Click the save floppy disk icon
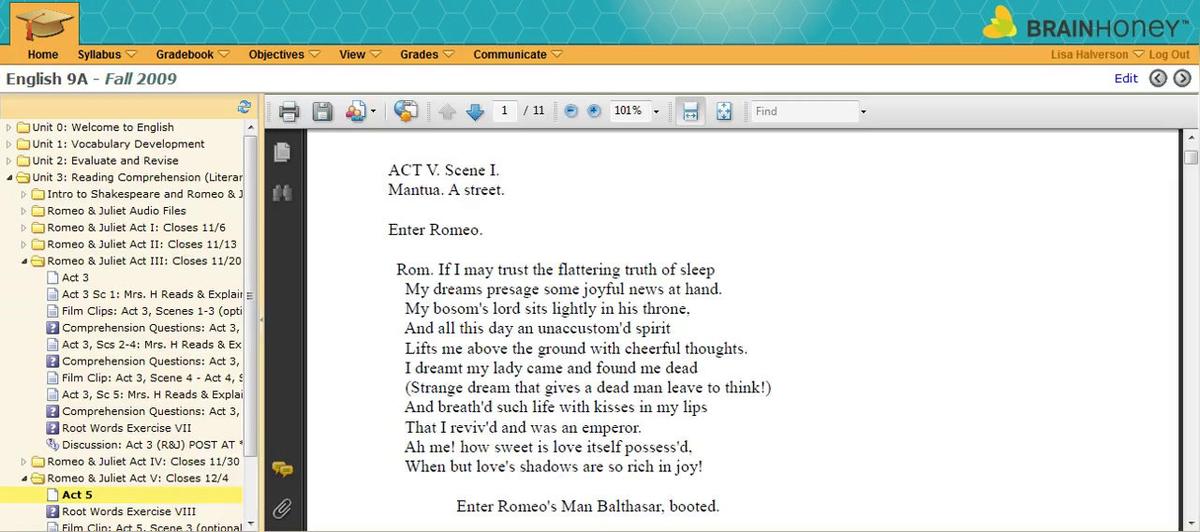 [322, 111]
